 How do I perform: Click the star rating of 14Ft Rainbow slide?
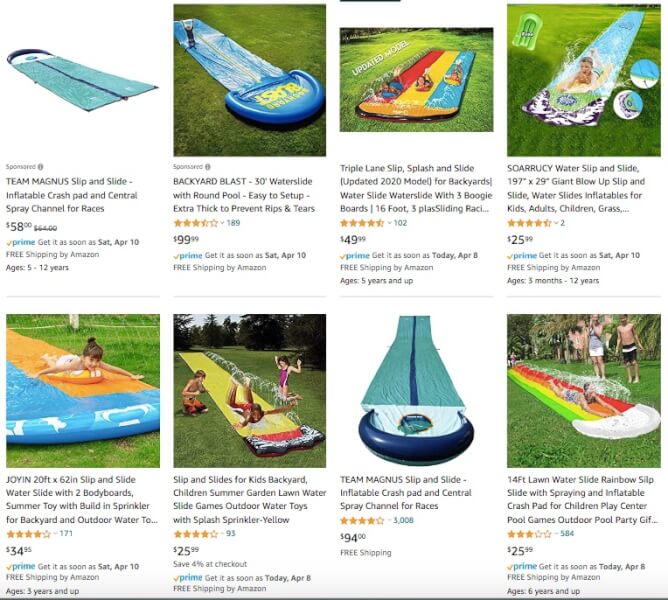(530, 534)
